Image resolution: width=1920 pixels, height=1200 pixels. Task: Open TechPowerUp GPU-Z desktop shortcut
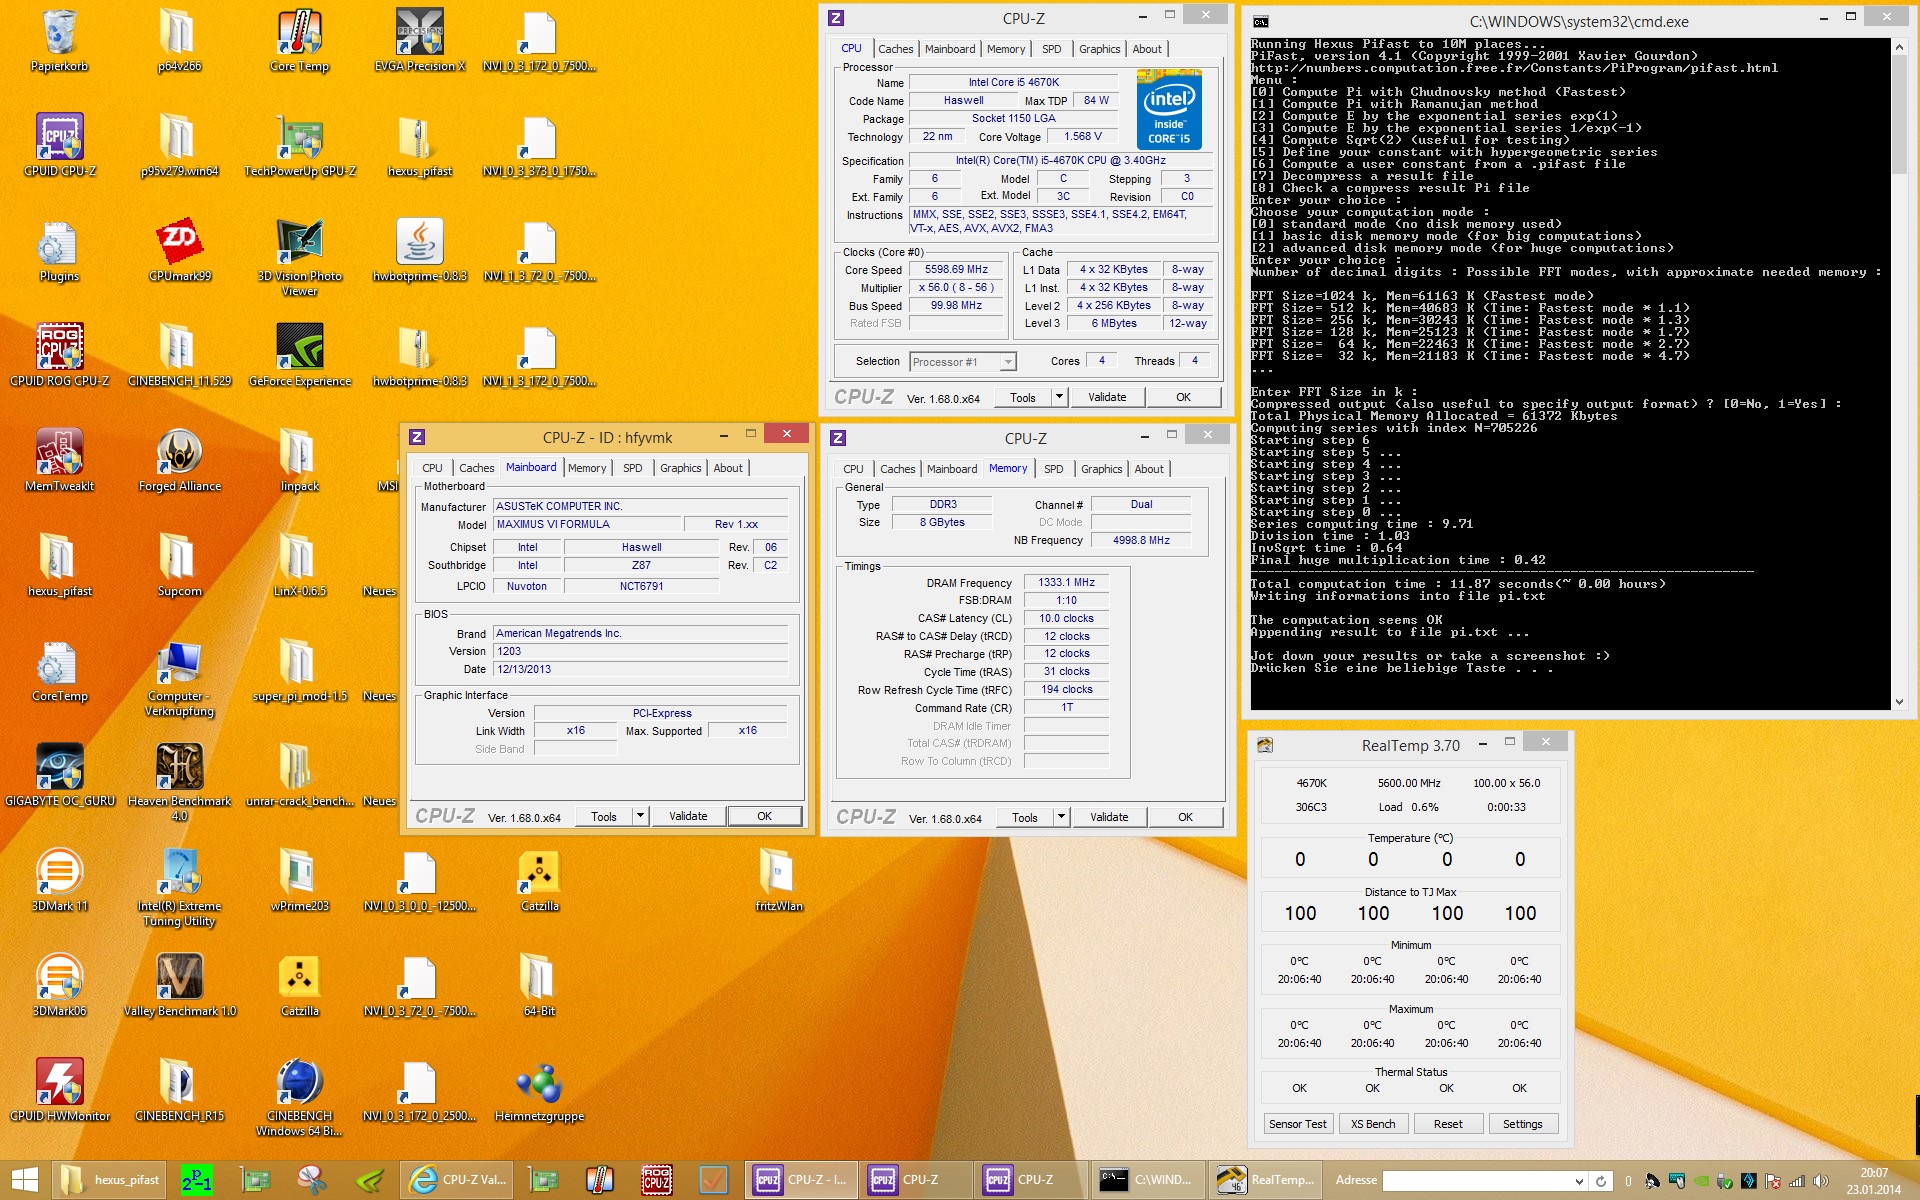pos(300,145)
